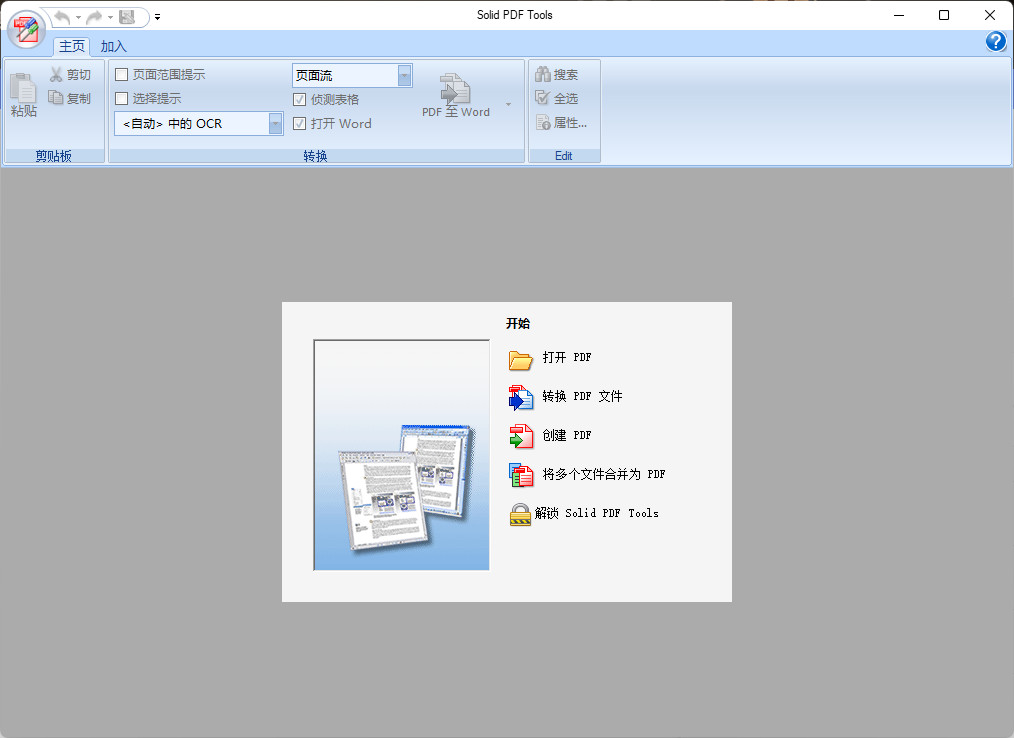Toggle the 打开 Word checkbox
The height and width of the screenshot is (738, 1014).
coord(299,123)
